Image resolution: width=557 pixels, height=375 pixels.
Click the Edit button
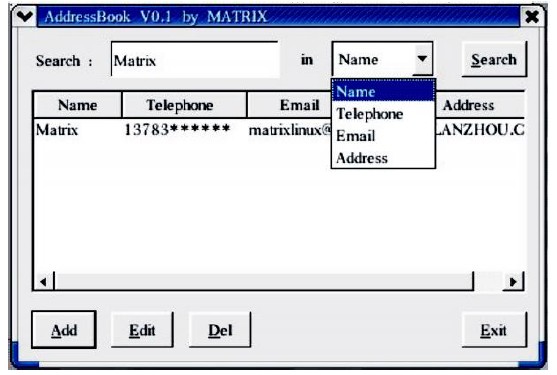pos(142,330)
